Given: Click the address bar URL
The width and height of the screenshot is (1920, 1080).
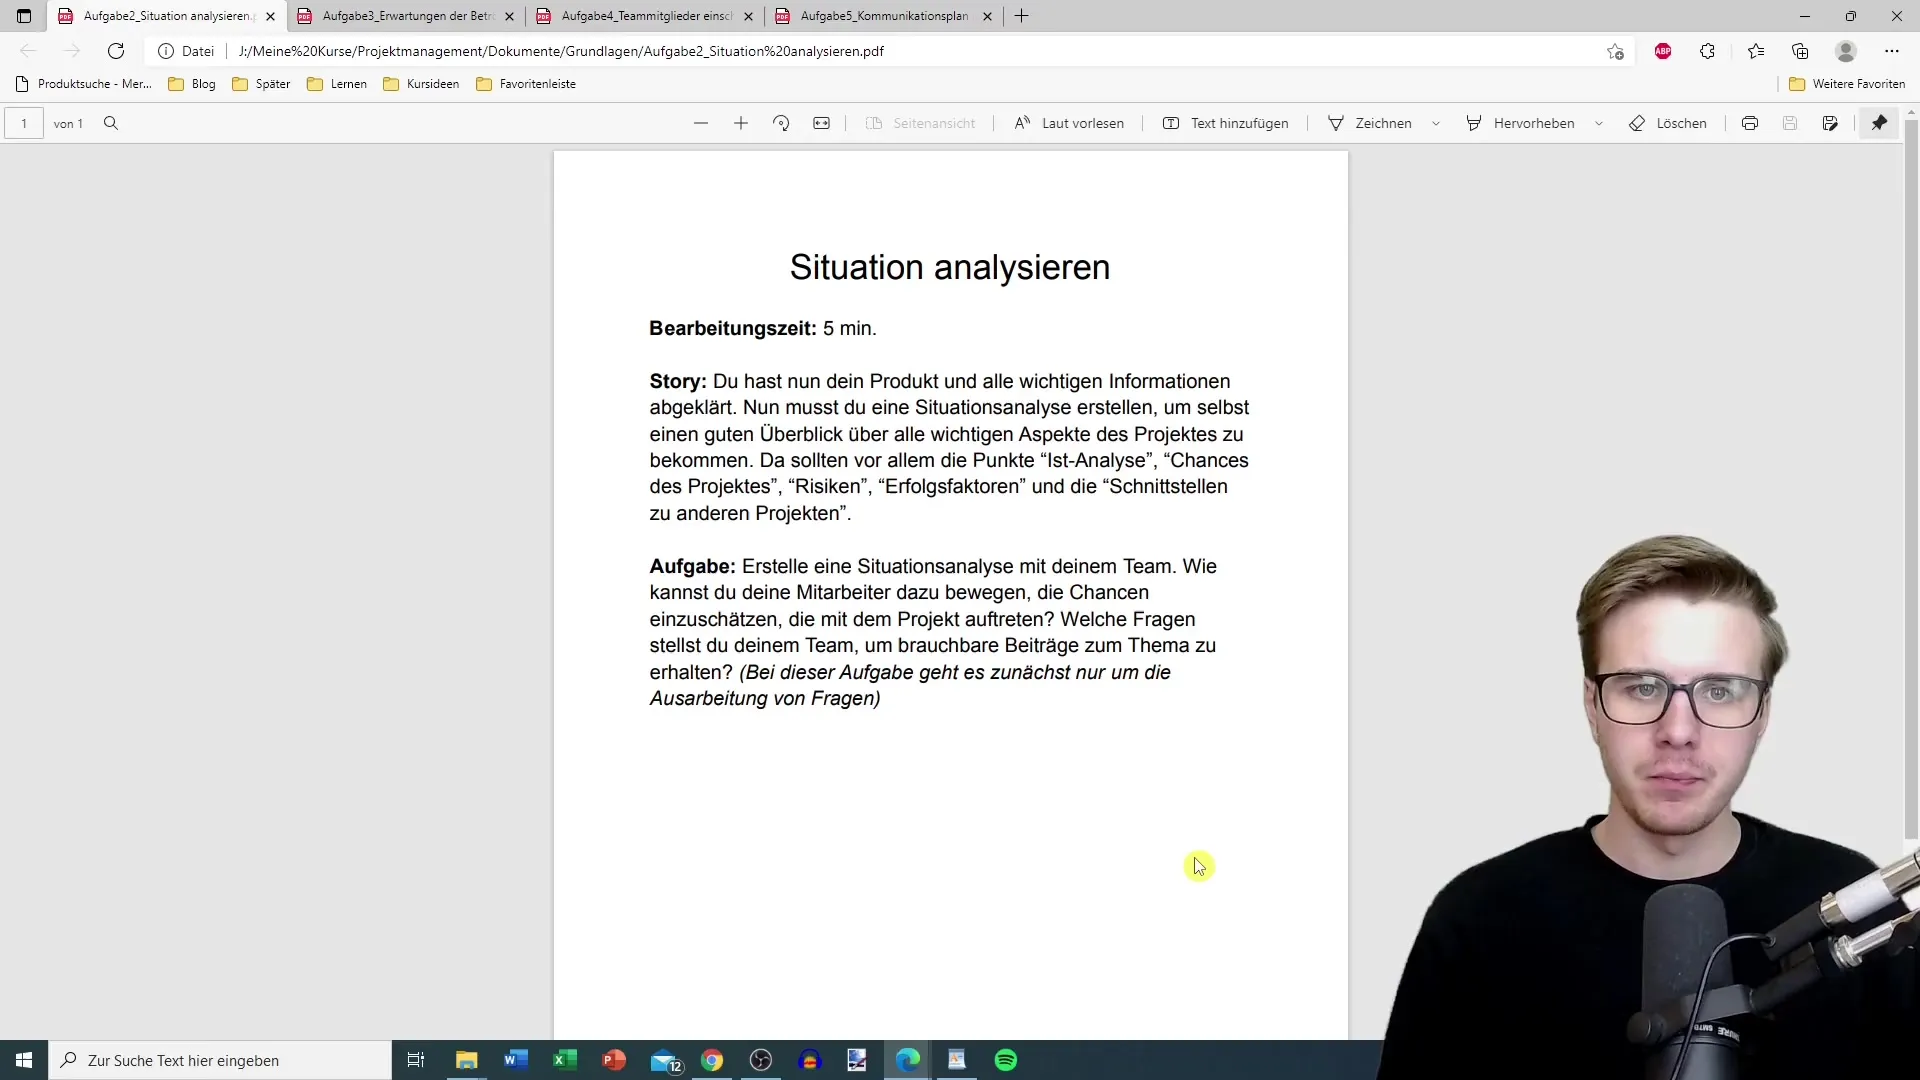Looking at the screenshot, I should [x=561, y=51].
